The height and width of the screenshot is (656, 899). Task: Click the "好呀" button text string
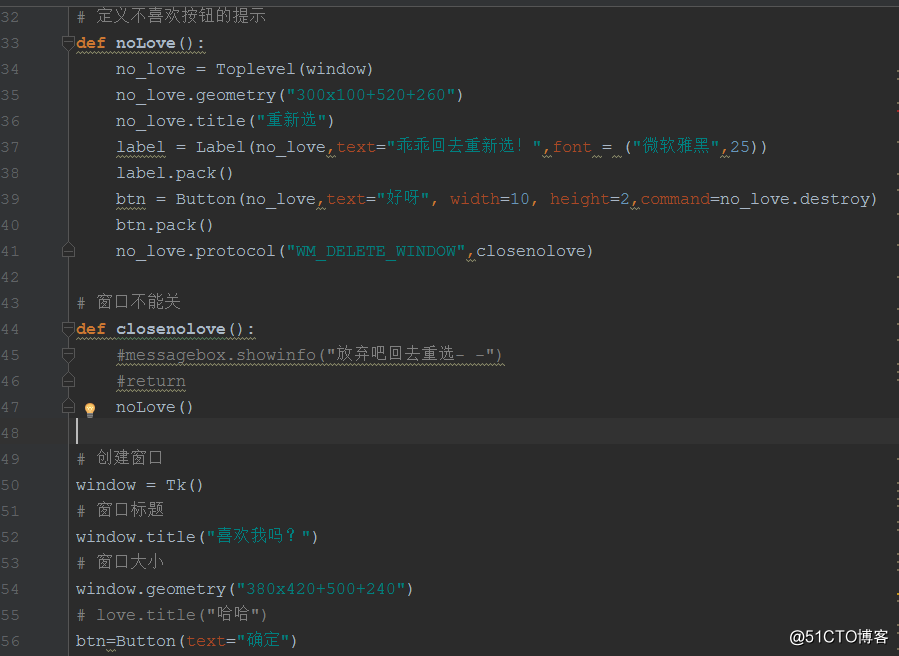402,198
